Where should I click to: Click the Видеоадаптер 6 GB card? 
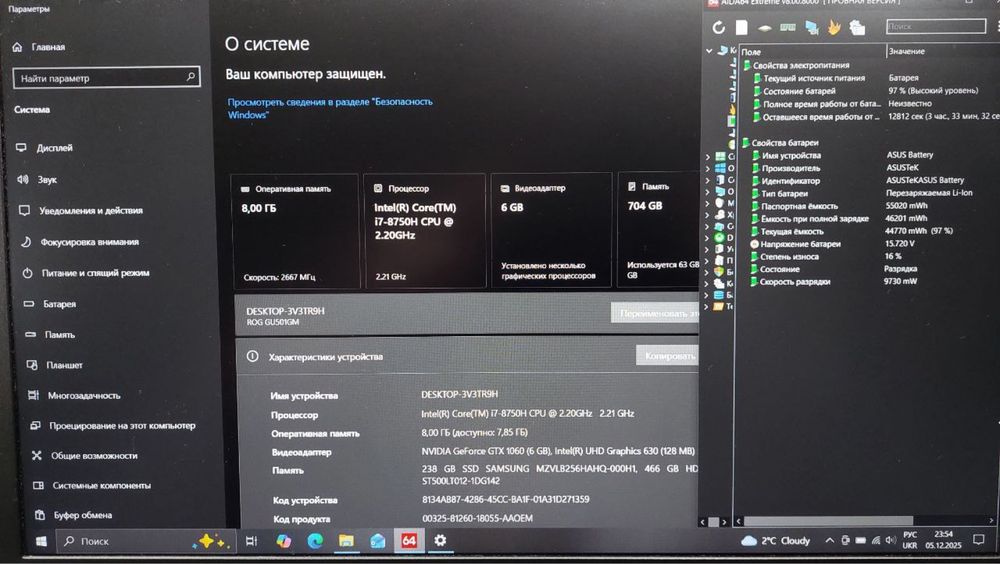(552, 230)
